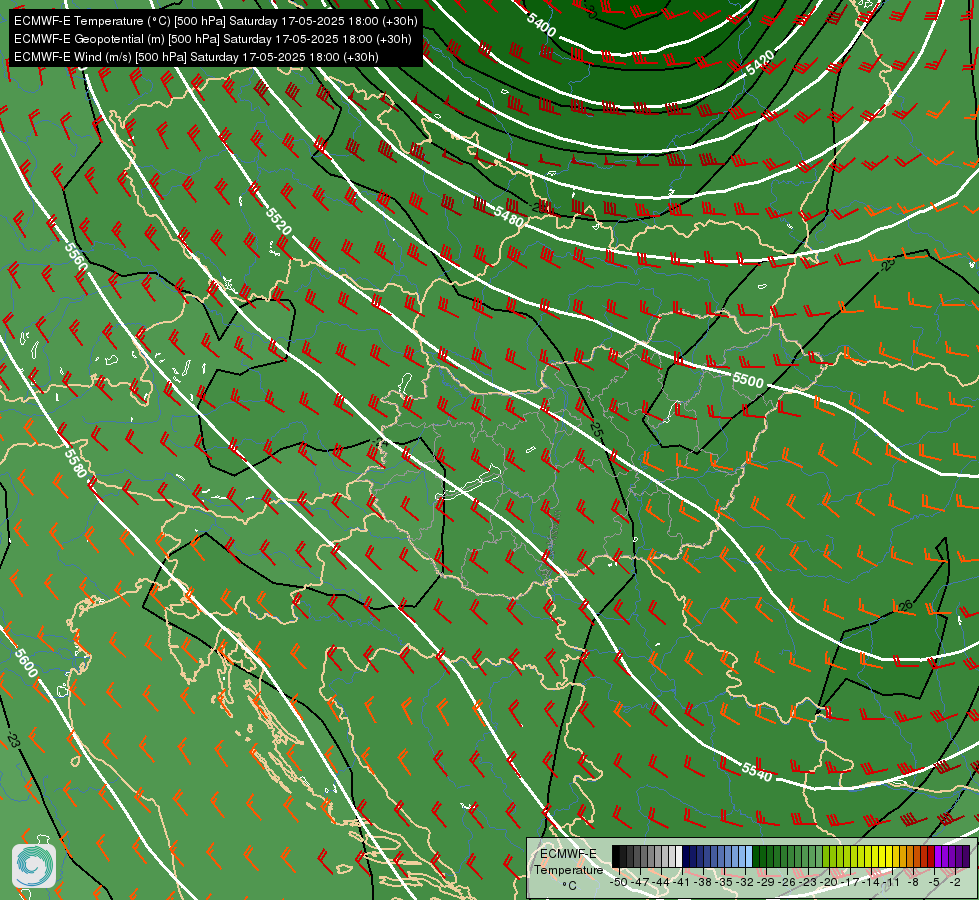Click the -14 value on the legend scale
This screenshot has width=979, height=900.
[x=871, y=882]
